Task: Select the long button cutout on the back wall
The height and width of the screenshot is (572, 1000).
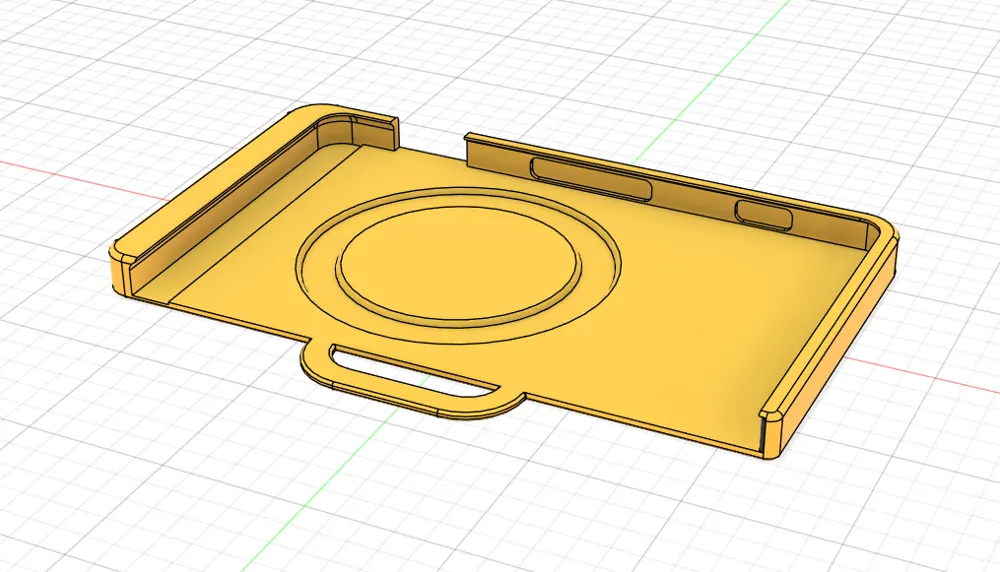Action: point(591,179)
